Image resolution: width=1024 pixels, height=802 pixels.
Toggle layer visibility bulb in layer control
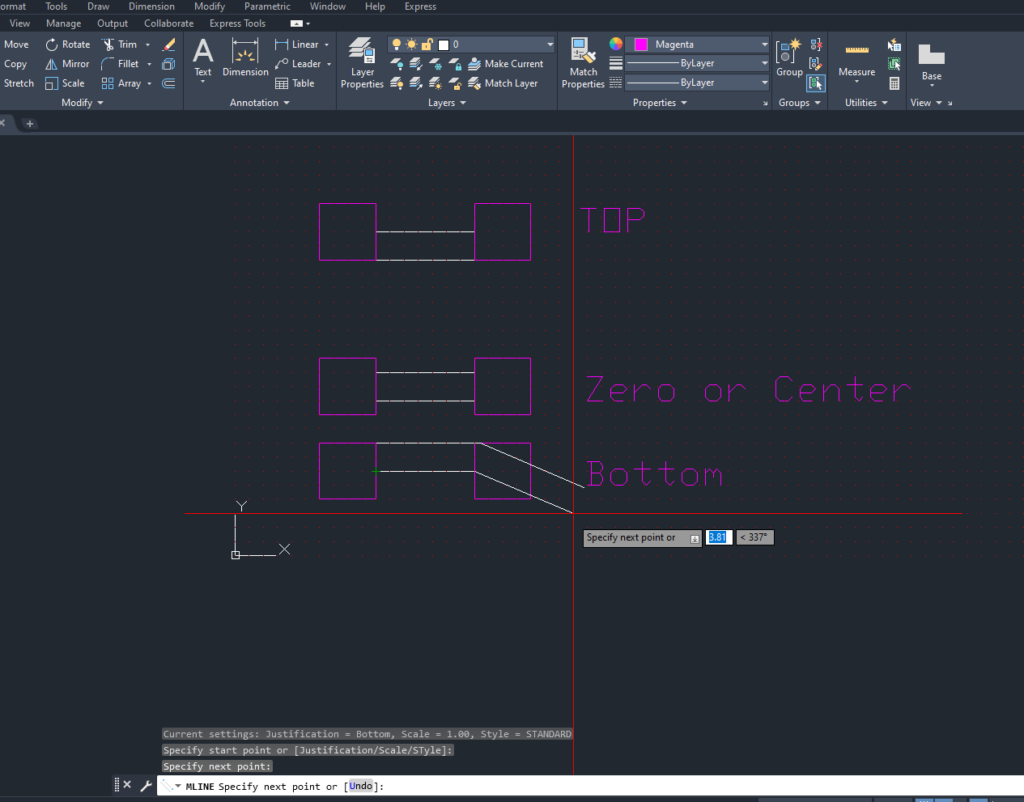coord(397,43)
